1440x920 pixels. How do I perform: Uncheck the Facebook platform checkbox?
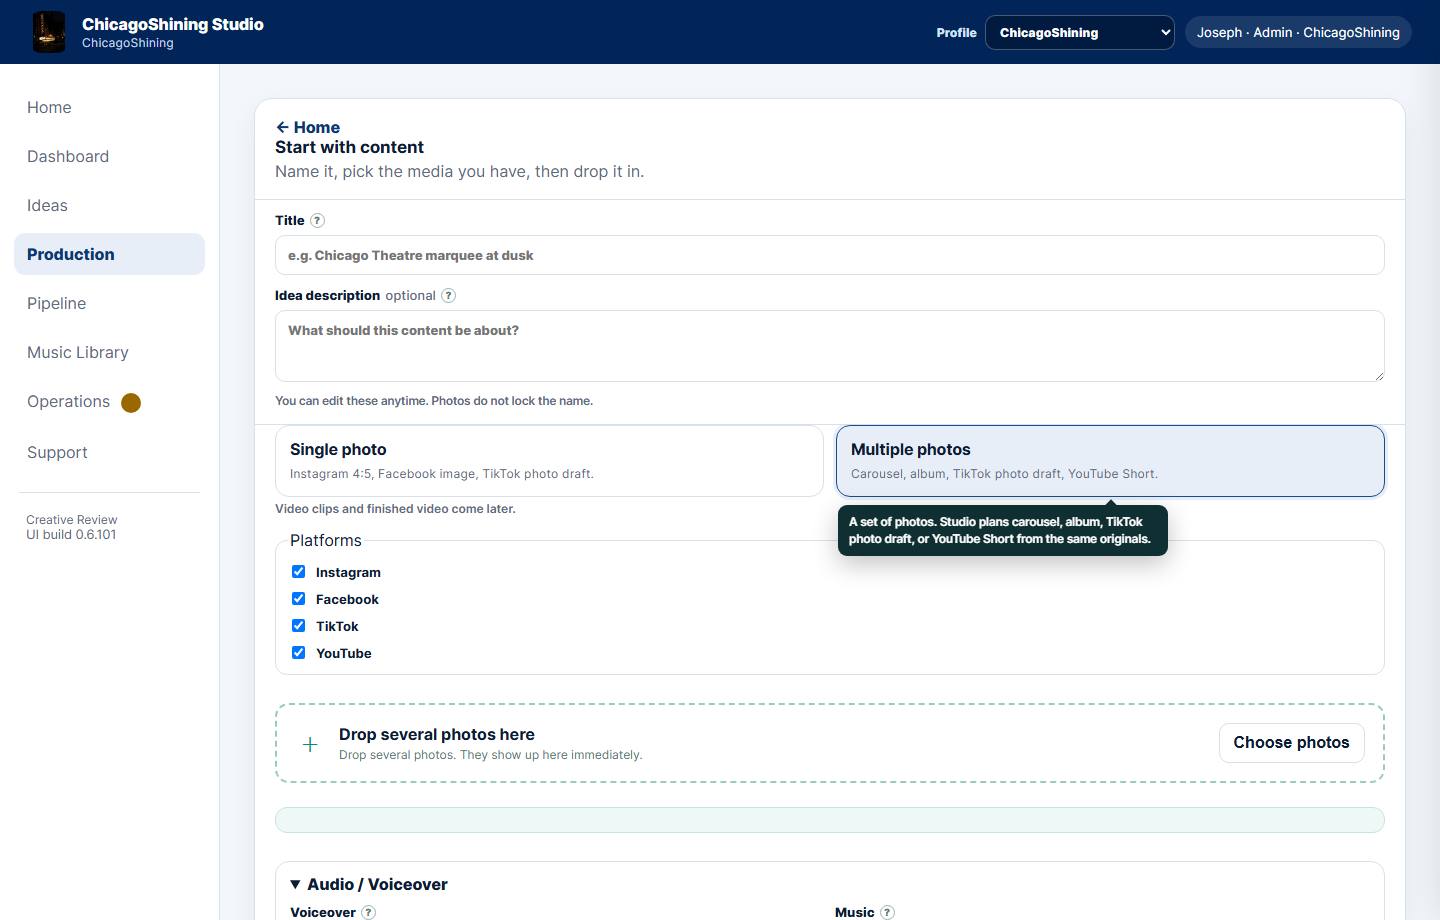click(x=298, y=599)
